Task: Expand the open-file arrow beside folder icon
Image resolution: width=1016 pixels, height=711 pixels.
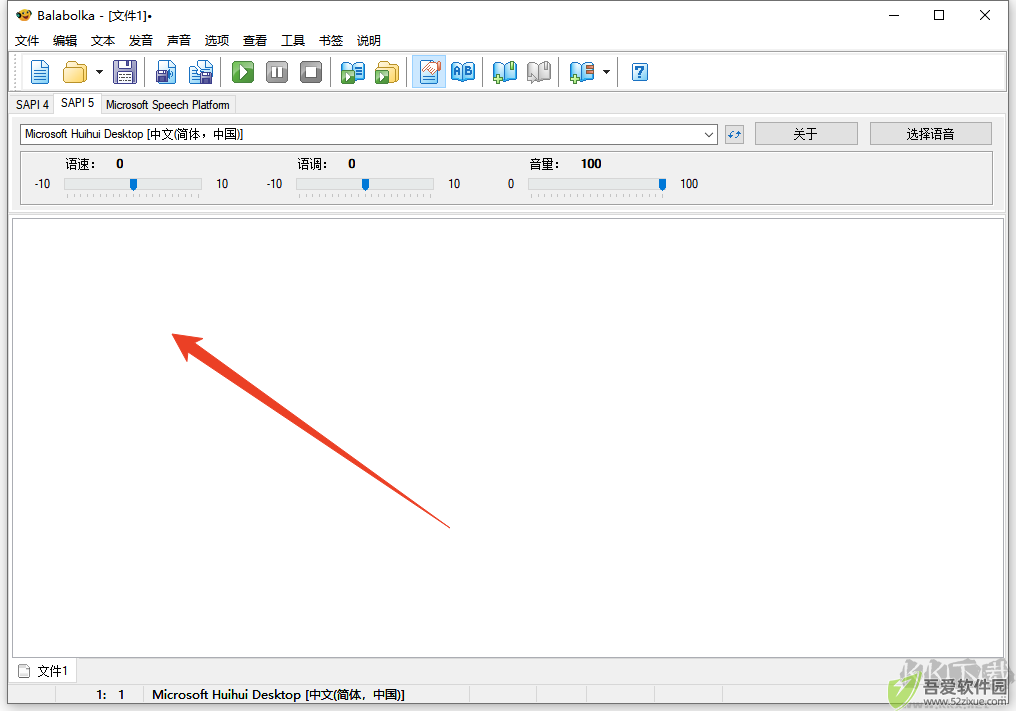Action: [x=99, y=72]
